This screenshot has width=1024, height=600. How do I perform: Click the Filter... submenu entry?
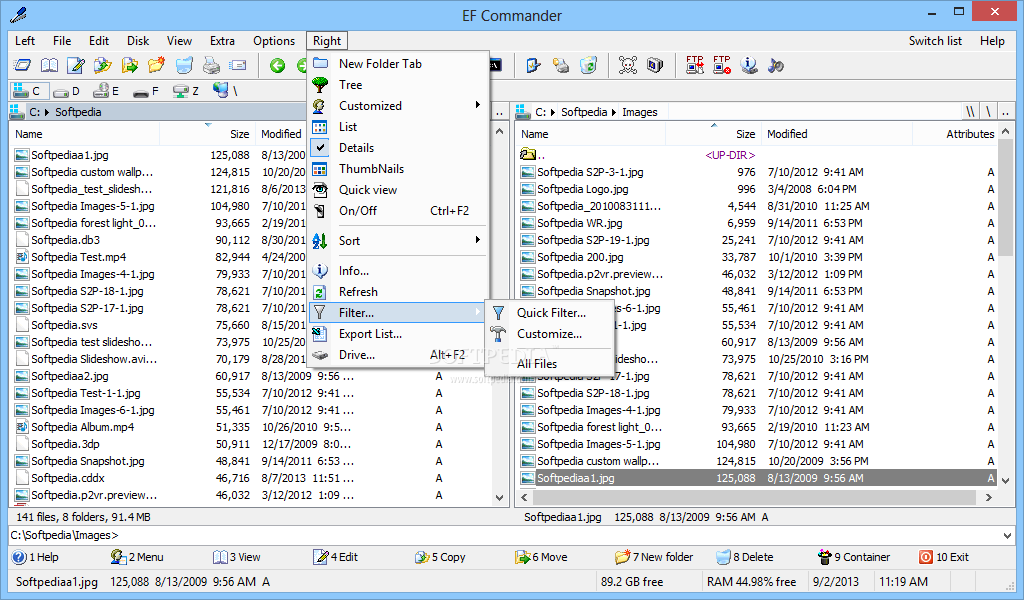[398, 313]
